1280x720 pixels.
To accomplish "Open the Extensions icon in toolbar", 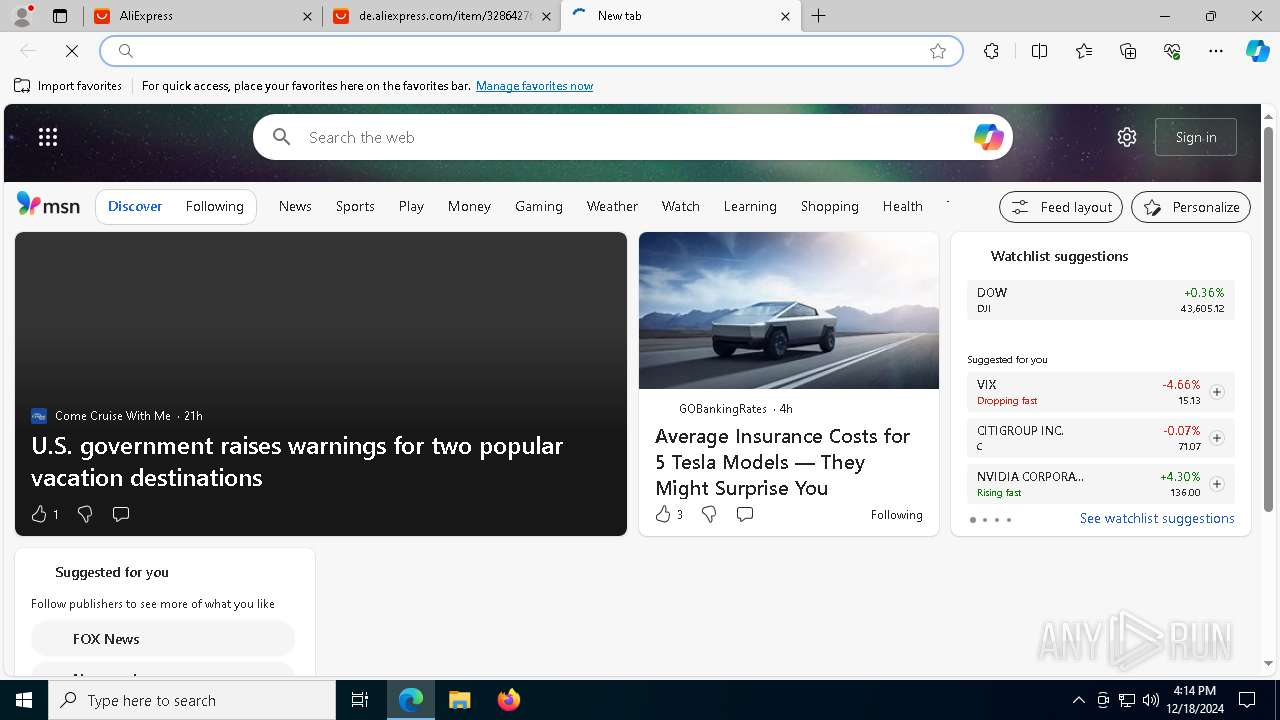I will (991, 51).
